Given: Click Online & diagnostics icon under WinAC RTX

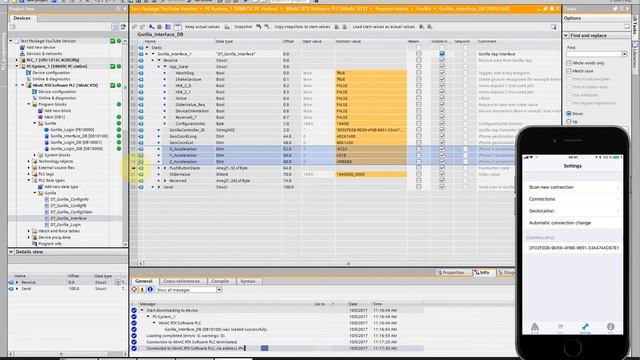Looking at the screenshot, I should click(34, 98).
